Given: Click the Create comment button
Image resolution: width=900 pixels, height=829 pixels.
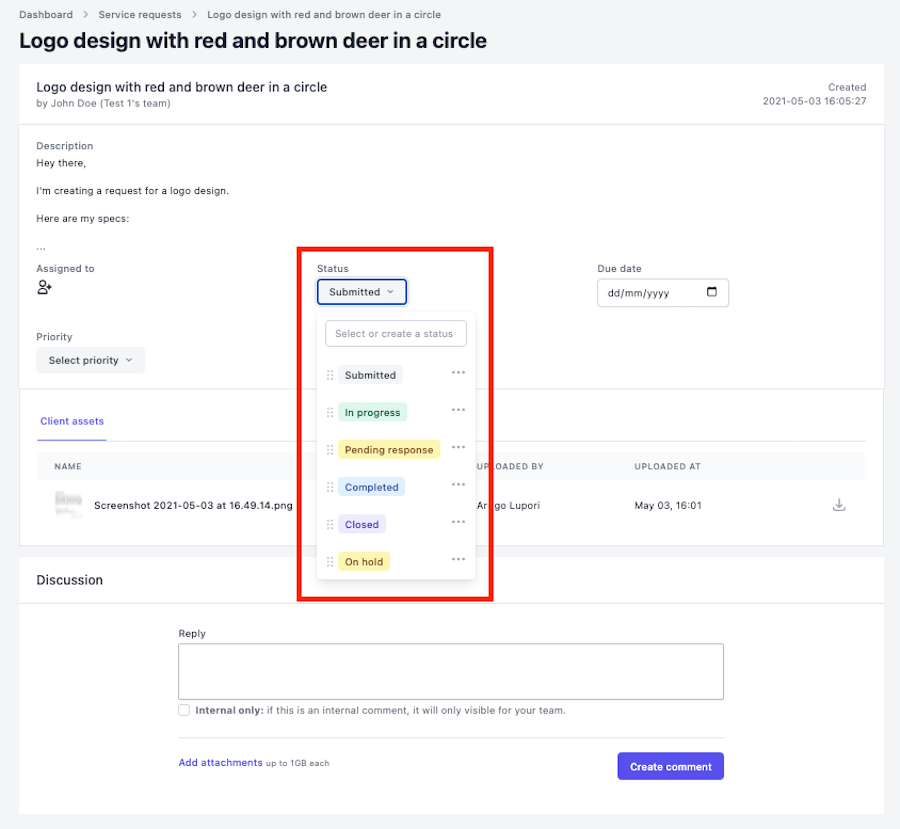Looking at the screenshot, I should click(x=670, y=765).
